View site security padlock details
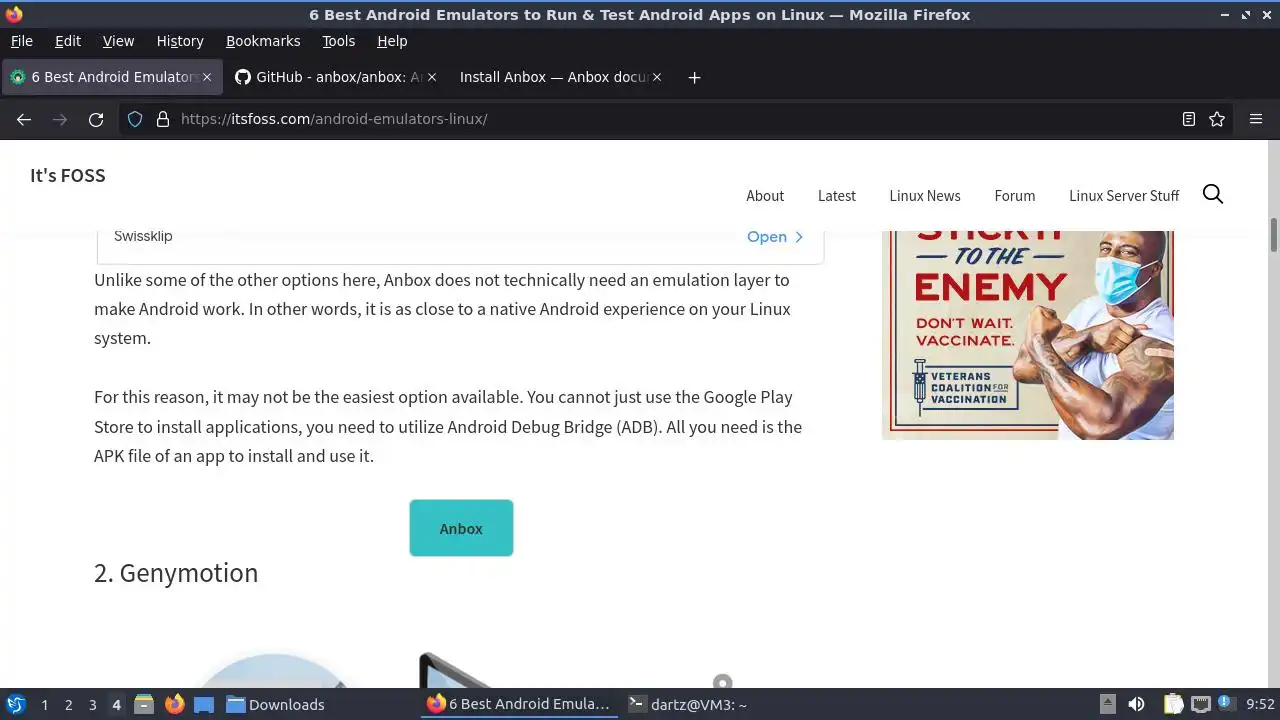The width and height of the screenshot is (1280, 720). point(163,119)
